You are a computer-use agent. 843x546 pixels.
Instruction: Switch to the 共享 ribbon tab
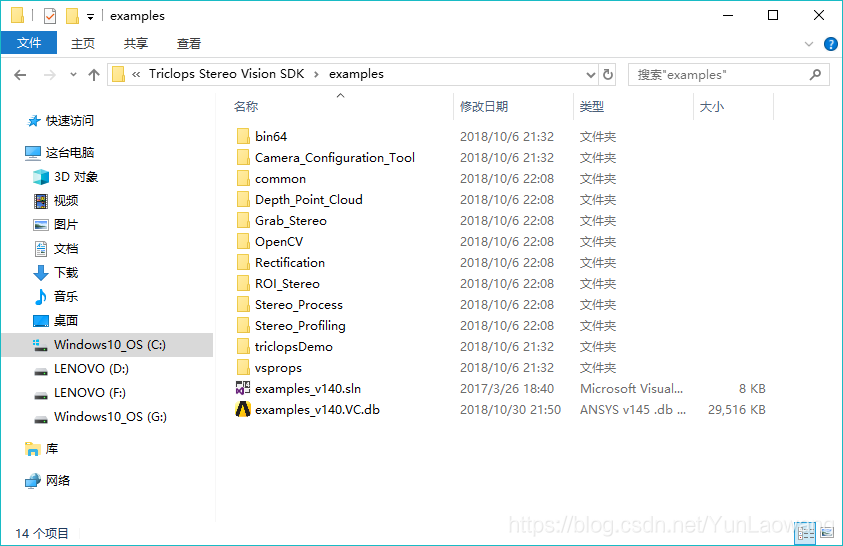point(135,44)
